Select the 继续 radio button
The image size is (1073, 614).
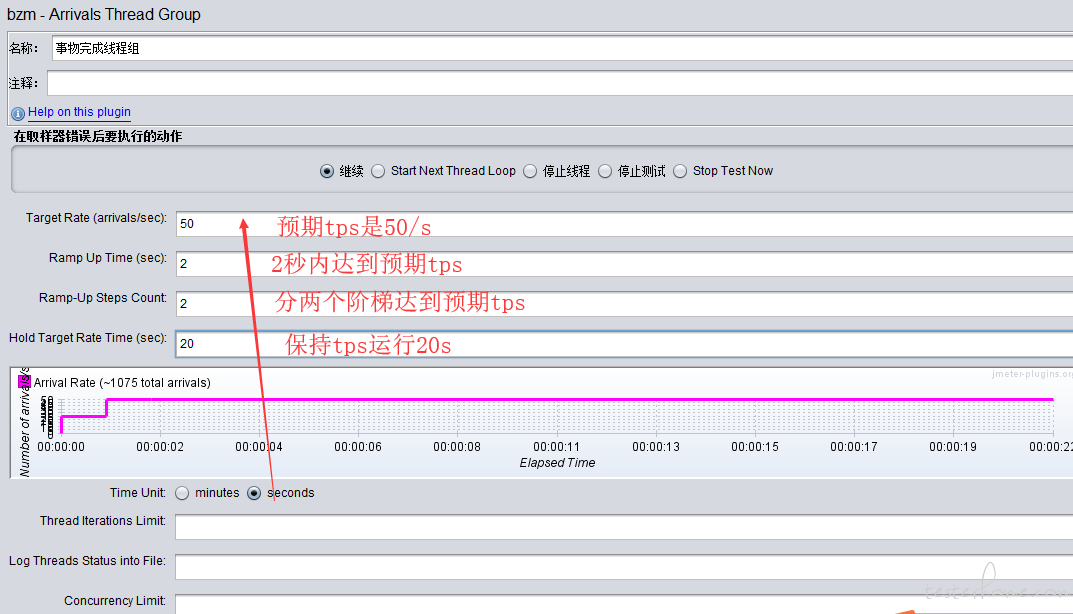tap(327, 171)
